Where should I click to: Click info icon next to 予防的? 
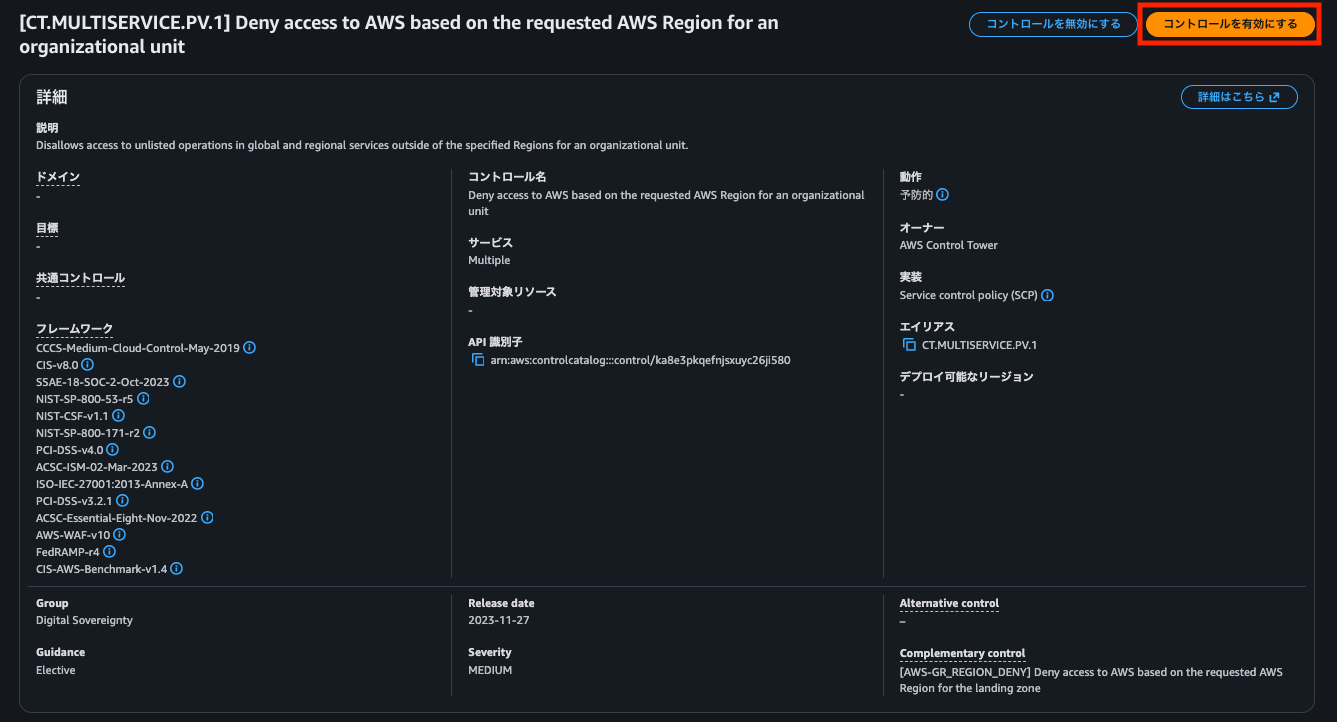click(942, 195)
